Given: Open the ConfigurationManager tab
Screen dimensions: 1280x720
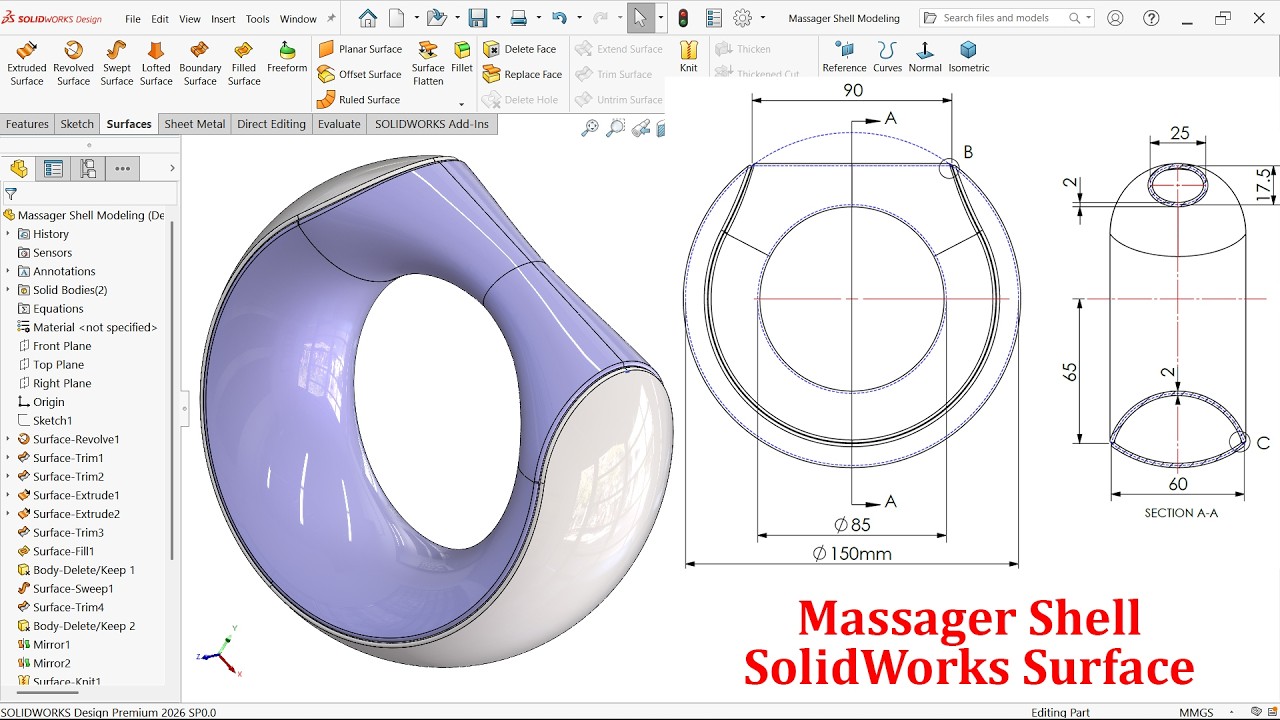Looking at the screenshot, I should 88,168.
